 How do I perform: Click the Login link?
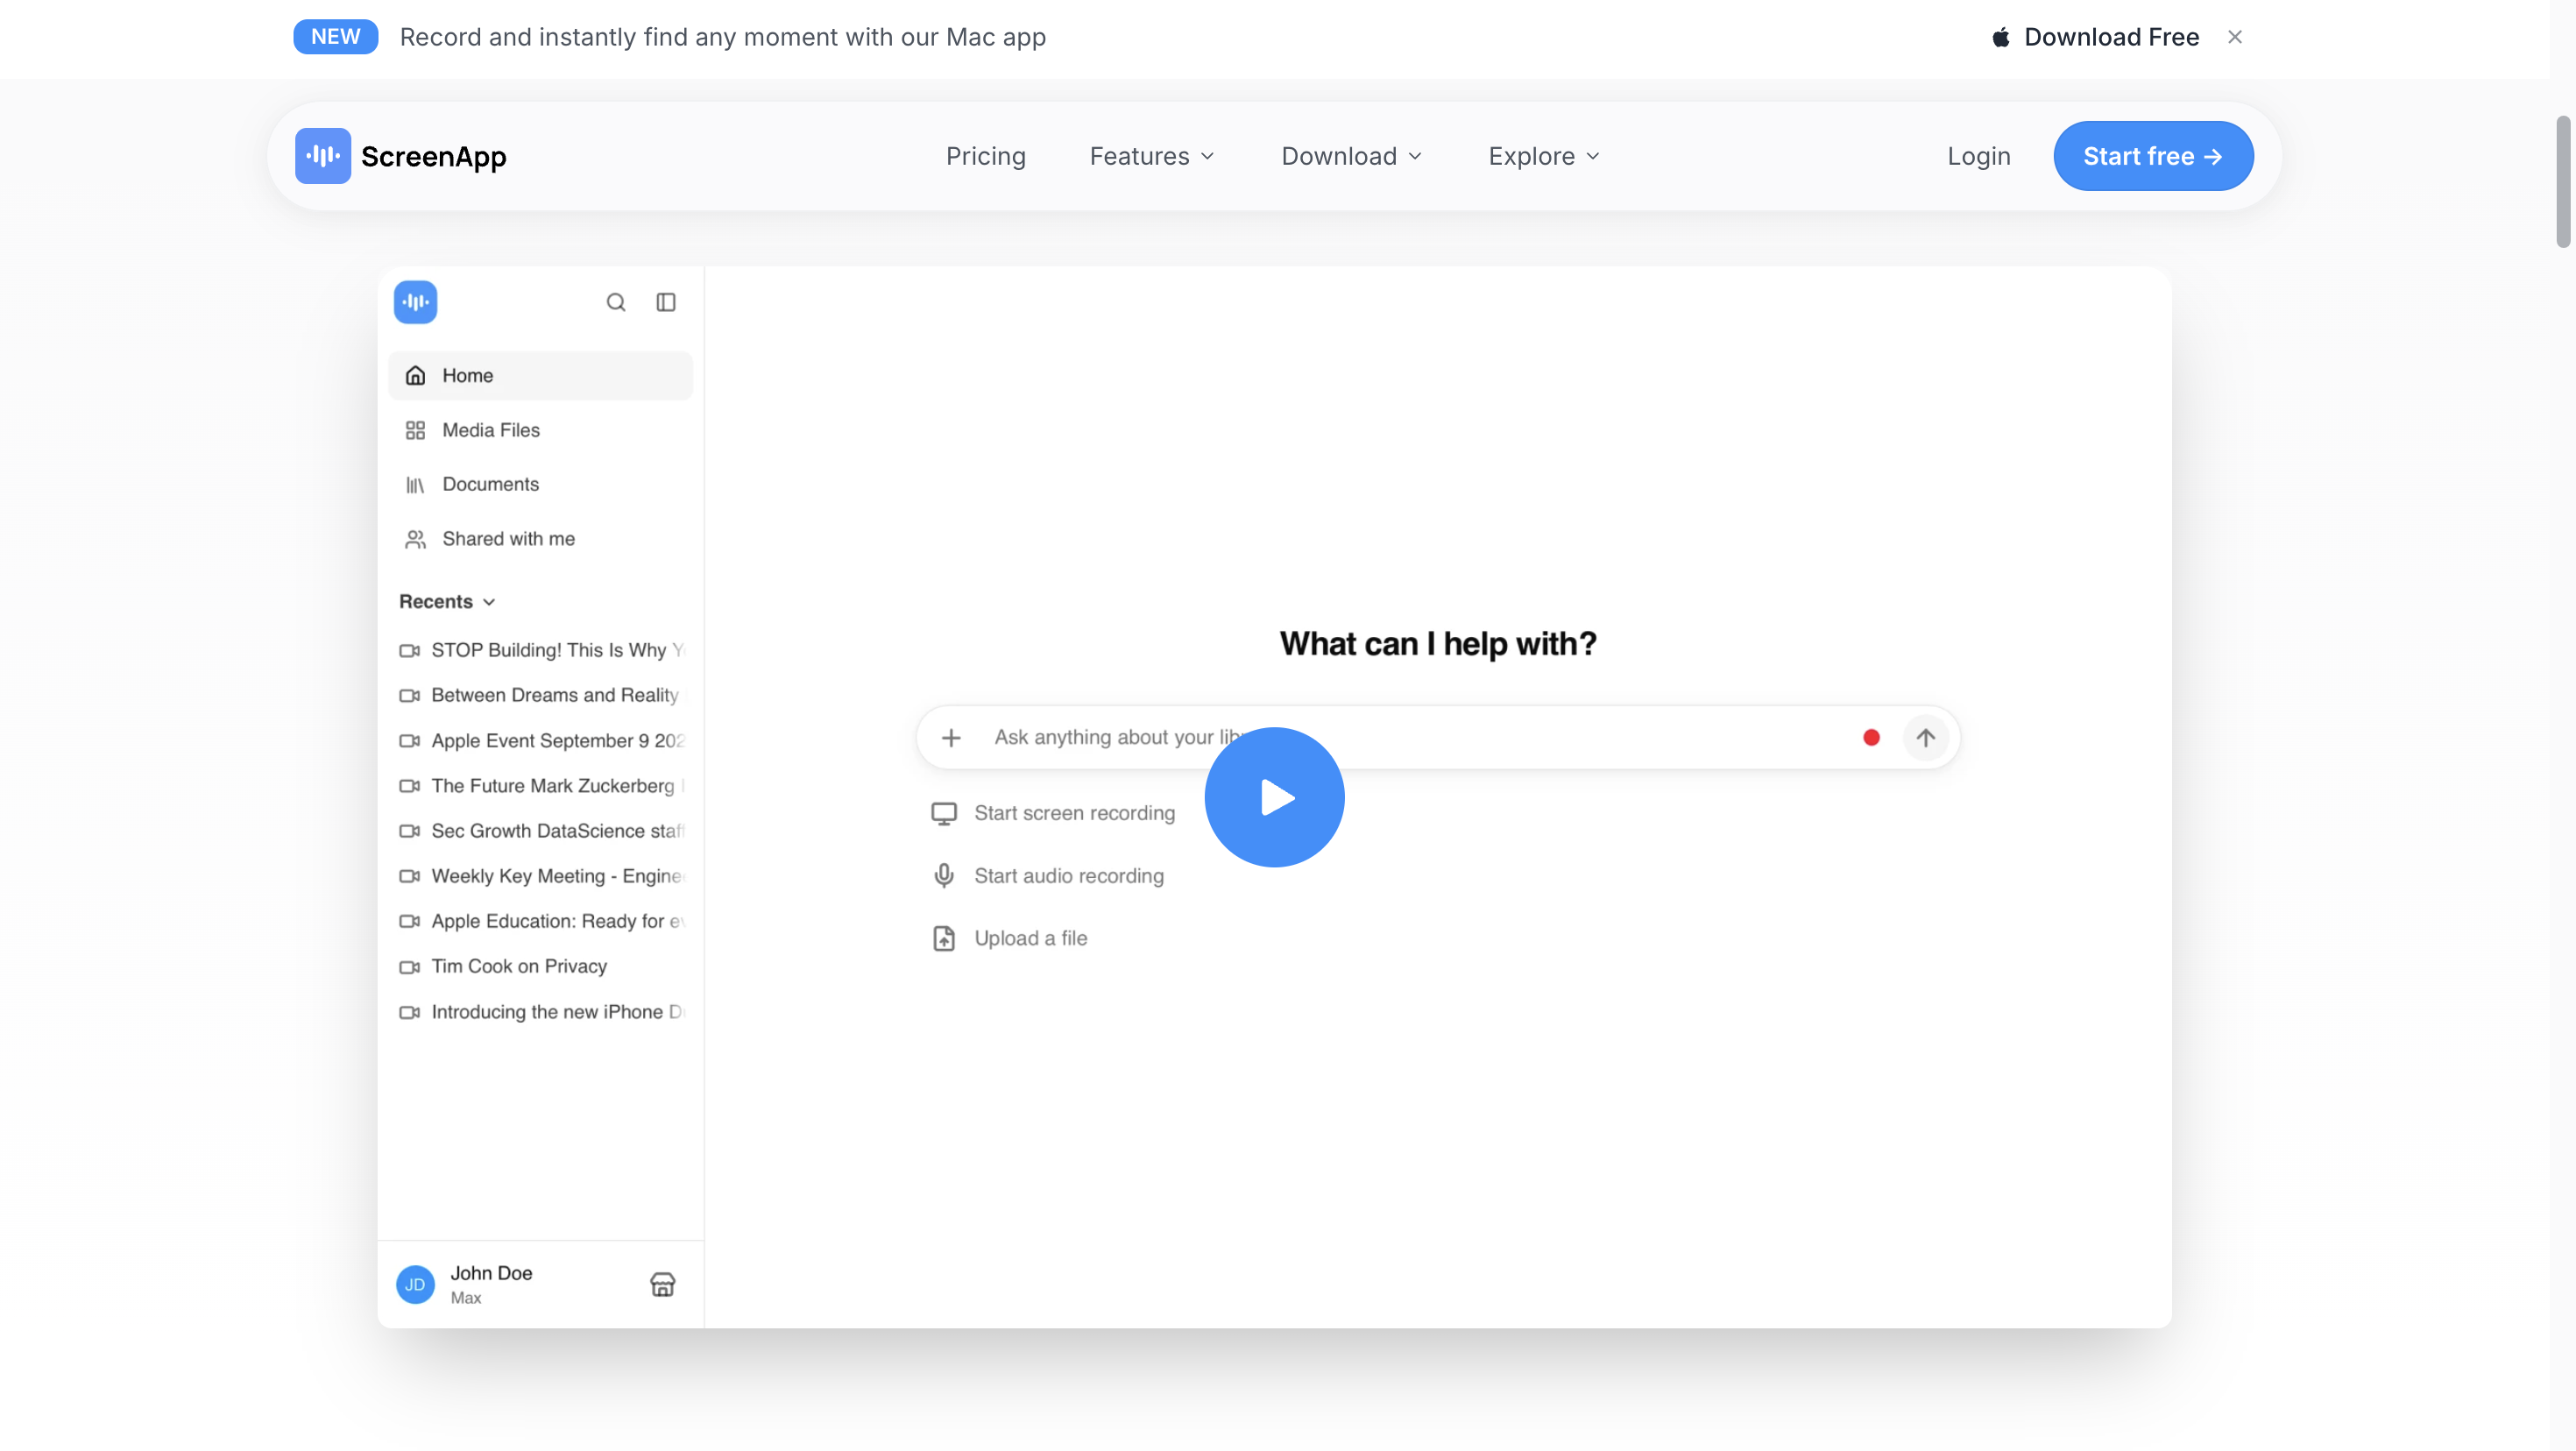(x=1979, y=156)
